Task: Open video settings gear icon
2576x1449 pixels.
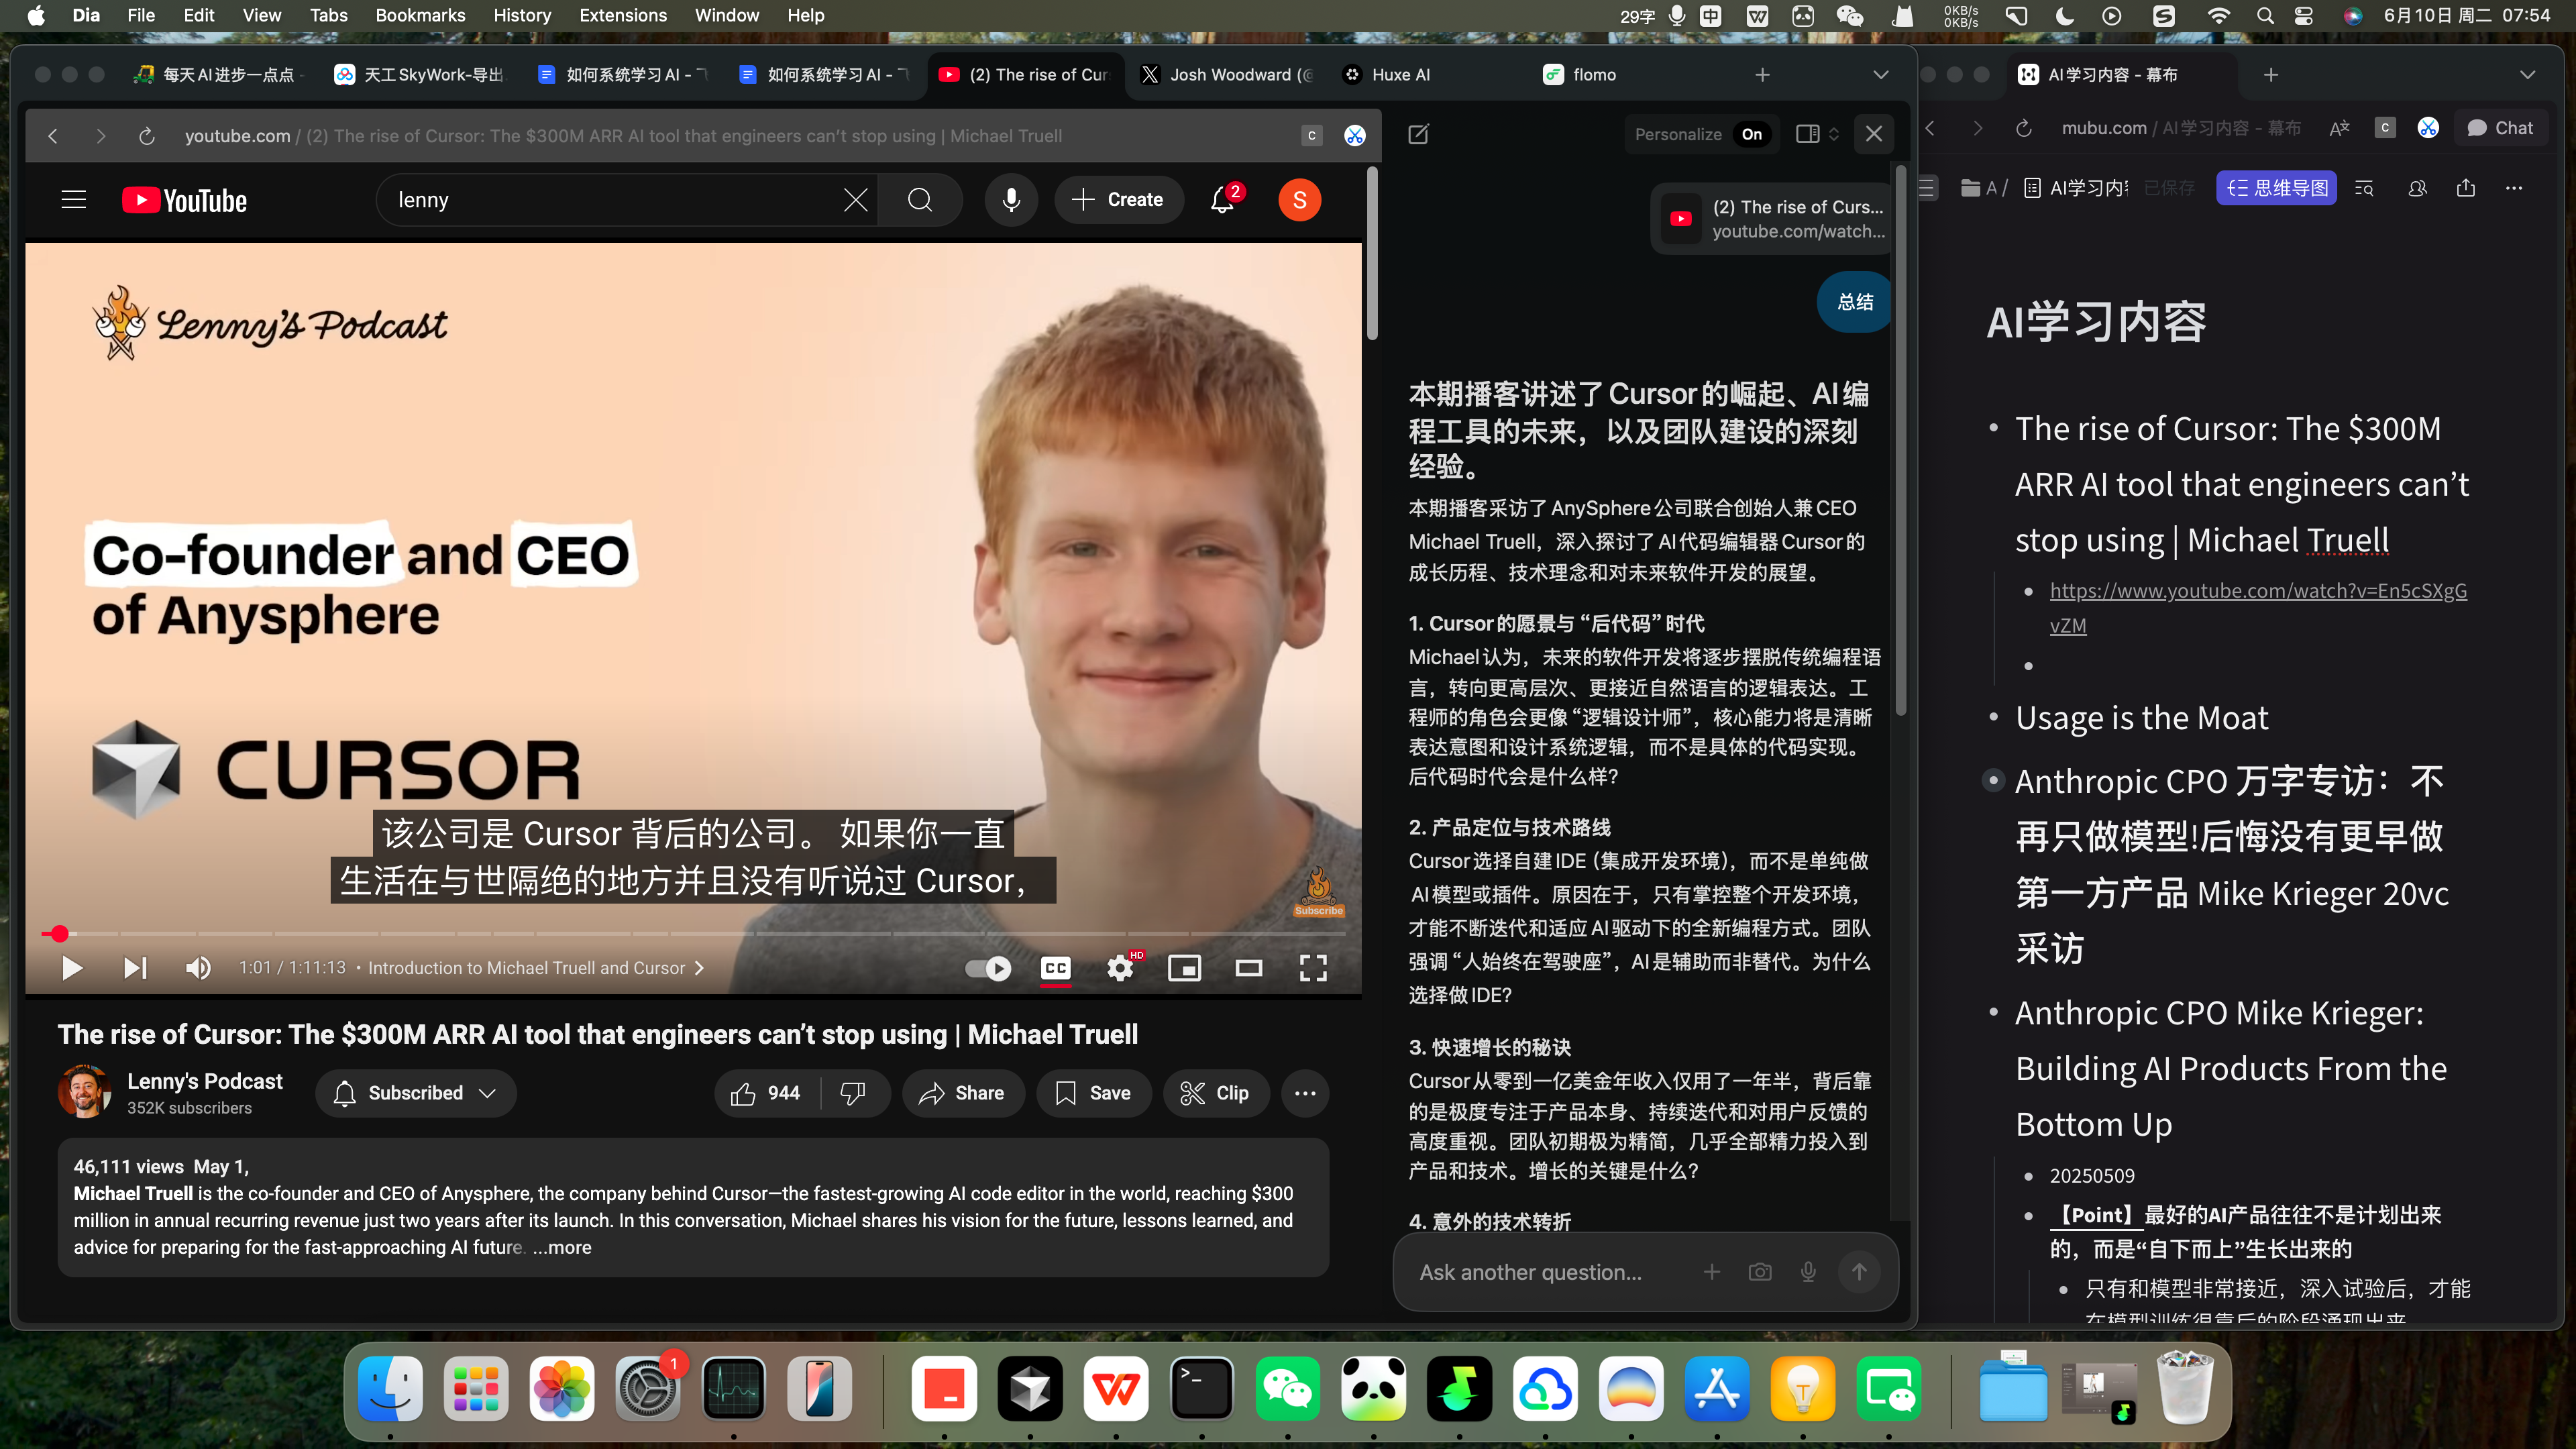Action: [1120, 968]
